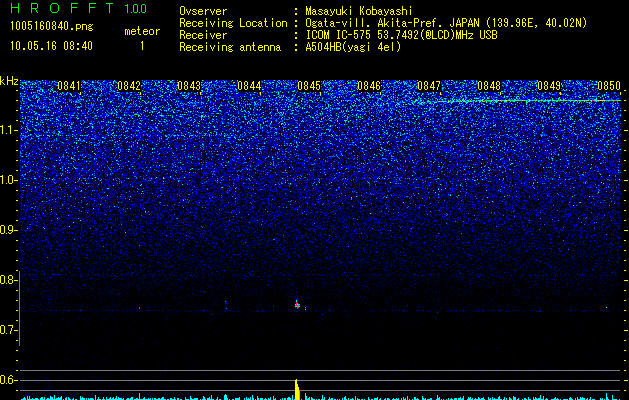Click the 0846 time marker

click(369, 86)
